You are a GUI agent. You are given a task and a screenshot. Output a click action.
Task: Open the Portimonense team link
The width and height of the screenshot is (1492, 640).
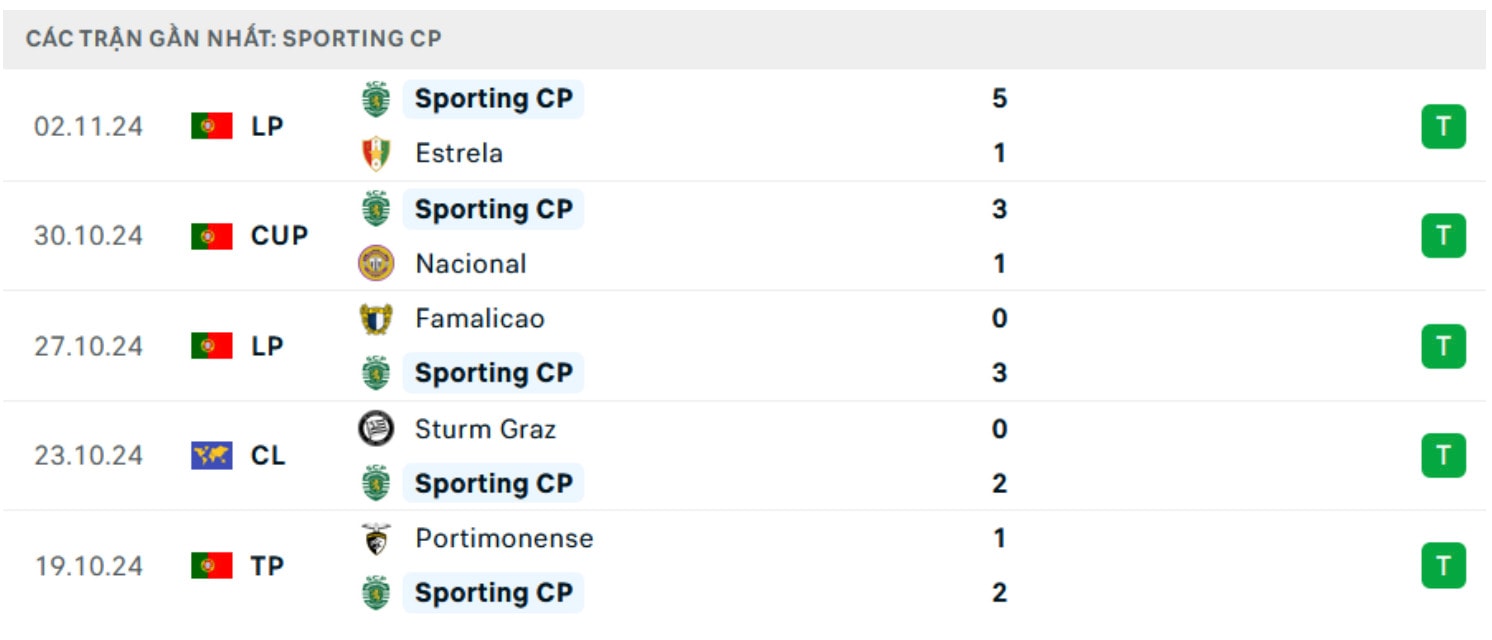504,539
